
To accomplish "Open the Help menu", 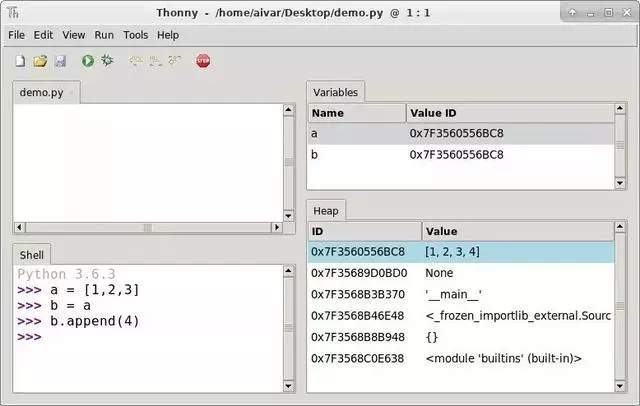I will pyautogui.click(x=168, y=35).
